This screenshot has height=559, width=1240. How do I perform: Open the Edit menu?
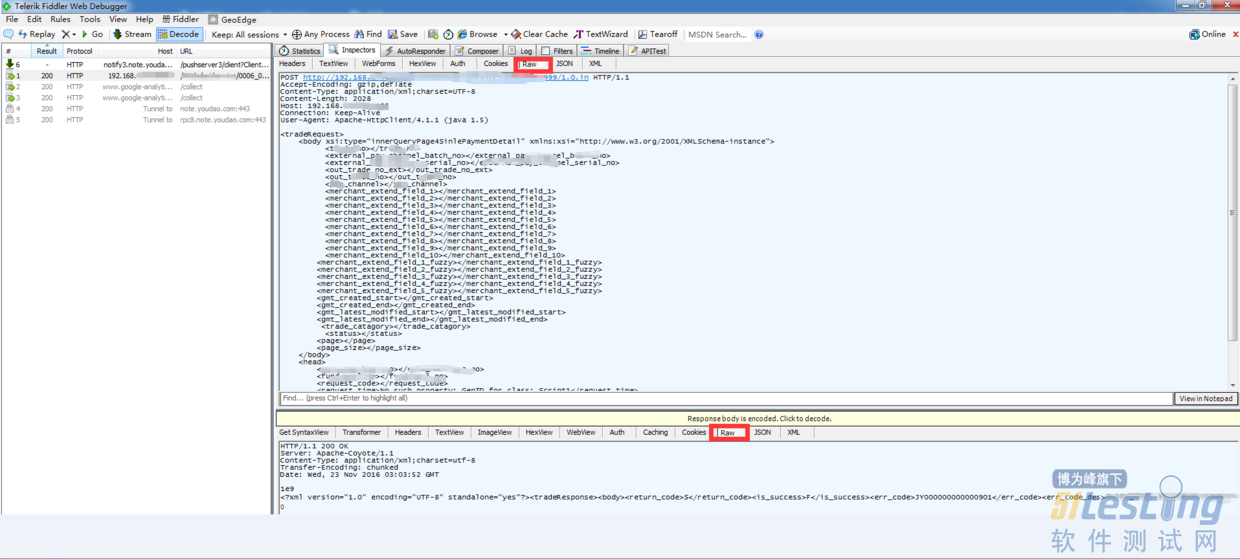click(x=34, y=19)
